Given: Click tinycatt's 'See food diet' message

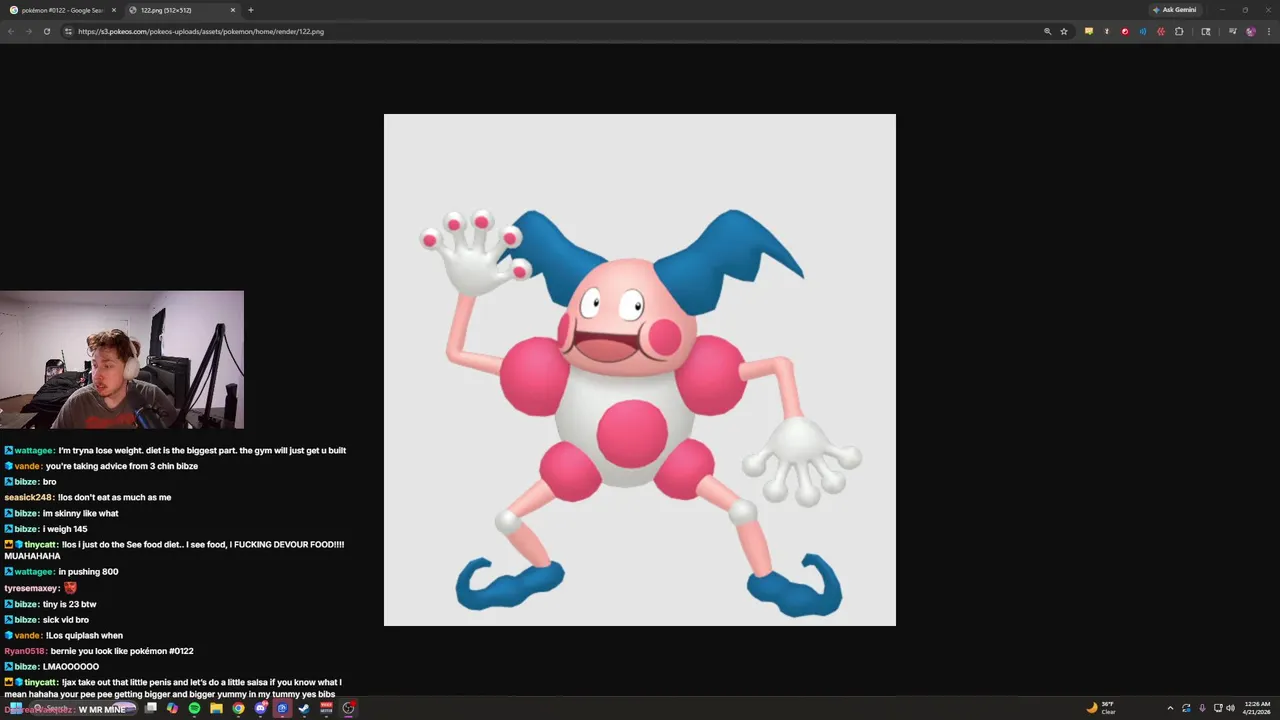Looking at the screenshot, I should [x=174, y=550].
